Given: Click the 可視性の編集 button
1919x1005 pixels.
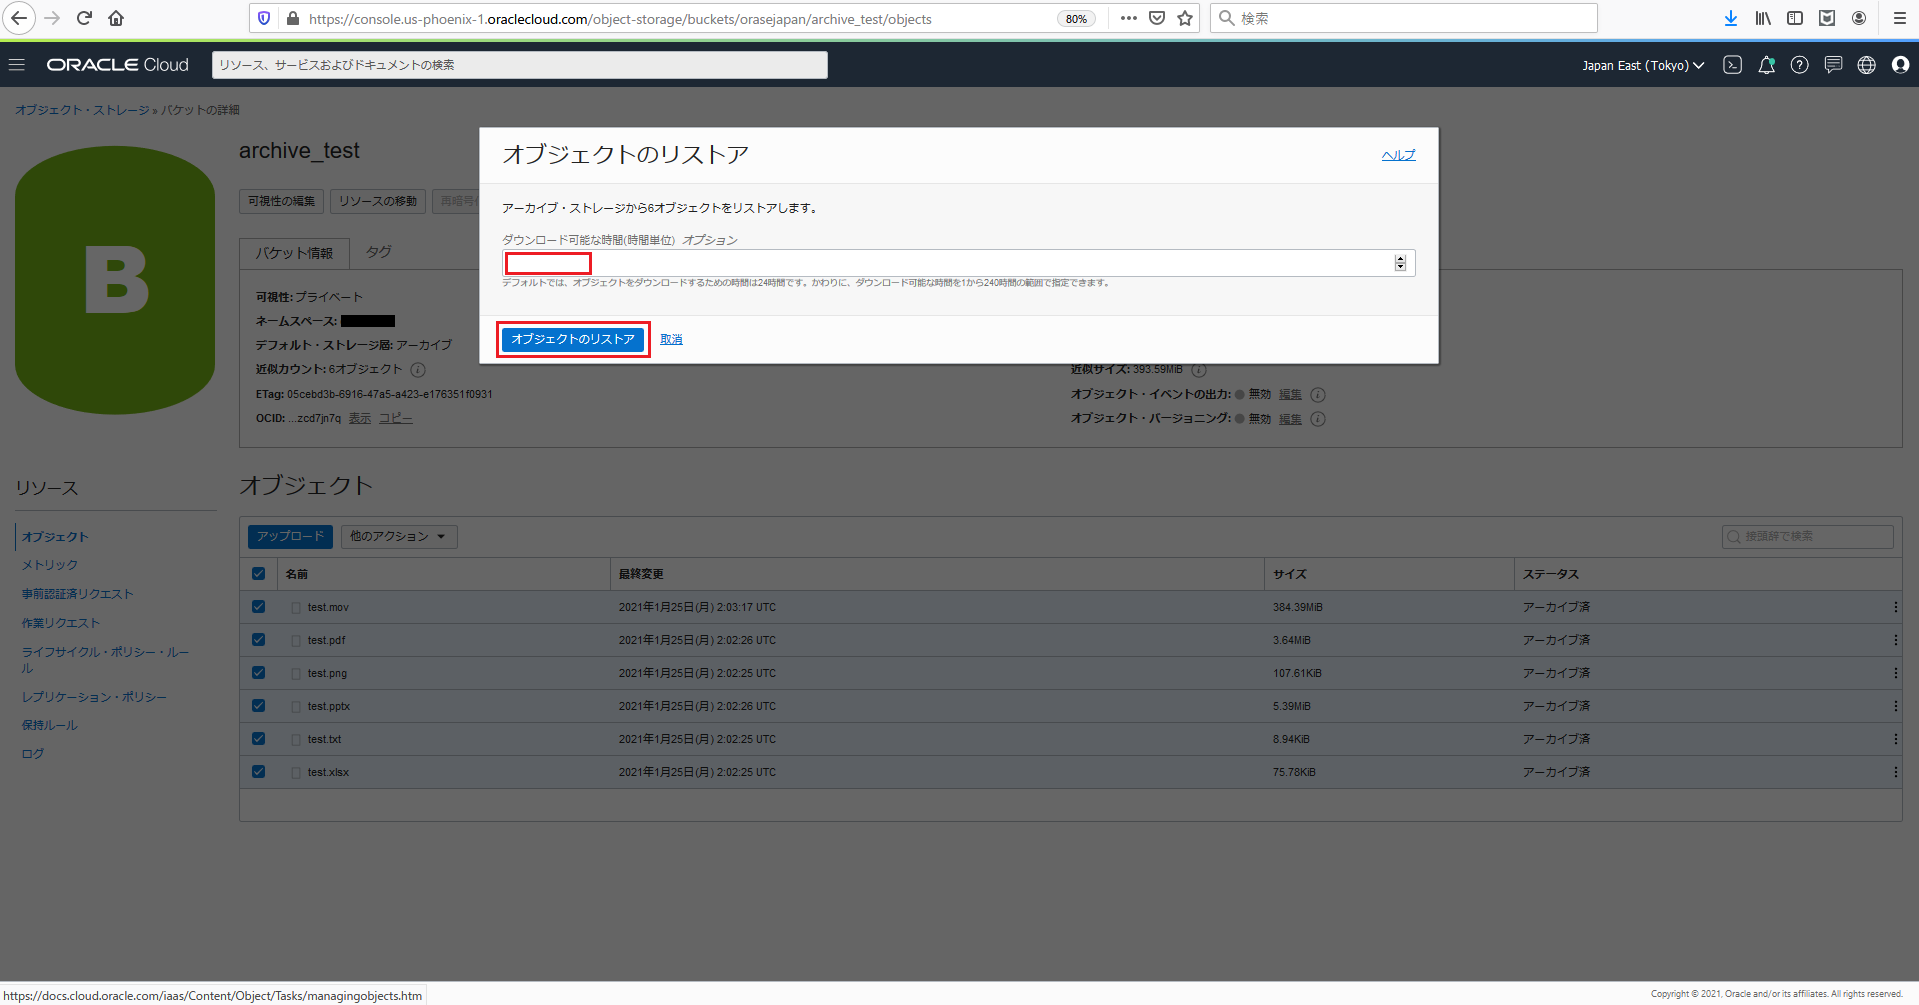Looking at the screenshot, I should click(281, 201).
